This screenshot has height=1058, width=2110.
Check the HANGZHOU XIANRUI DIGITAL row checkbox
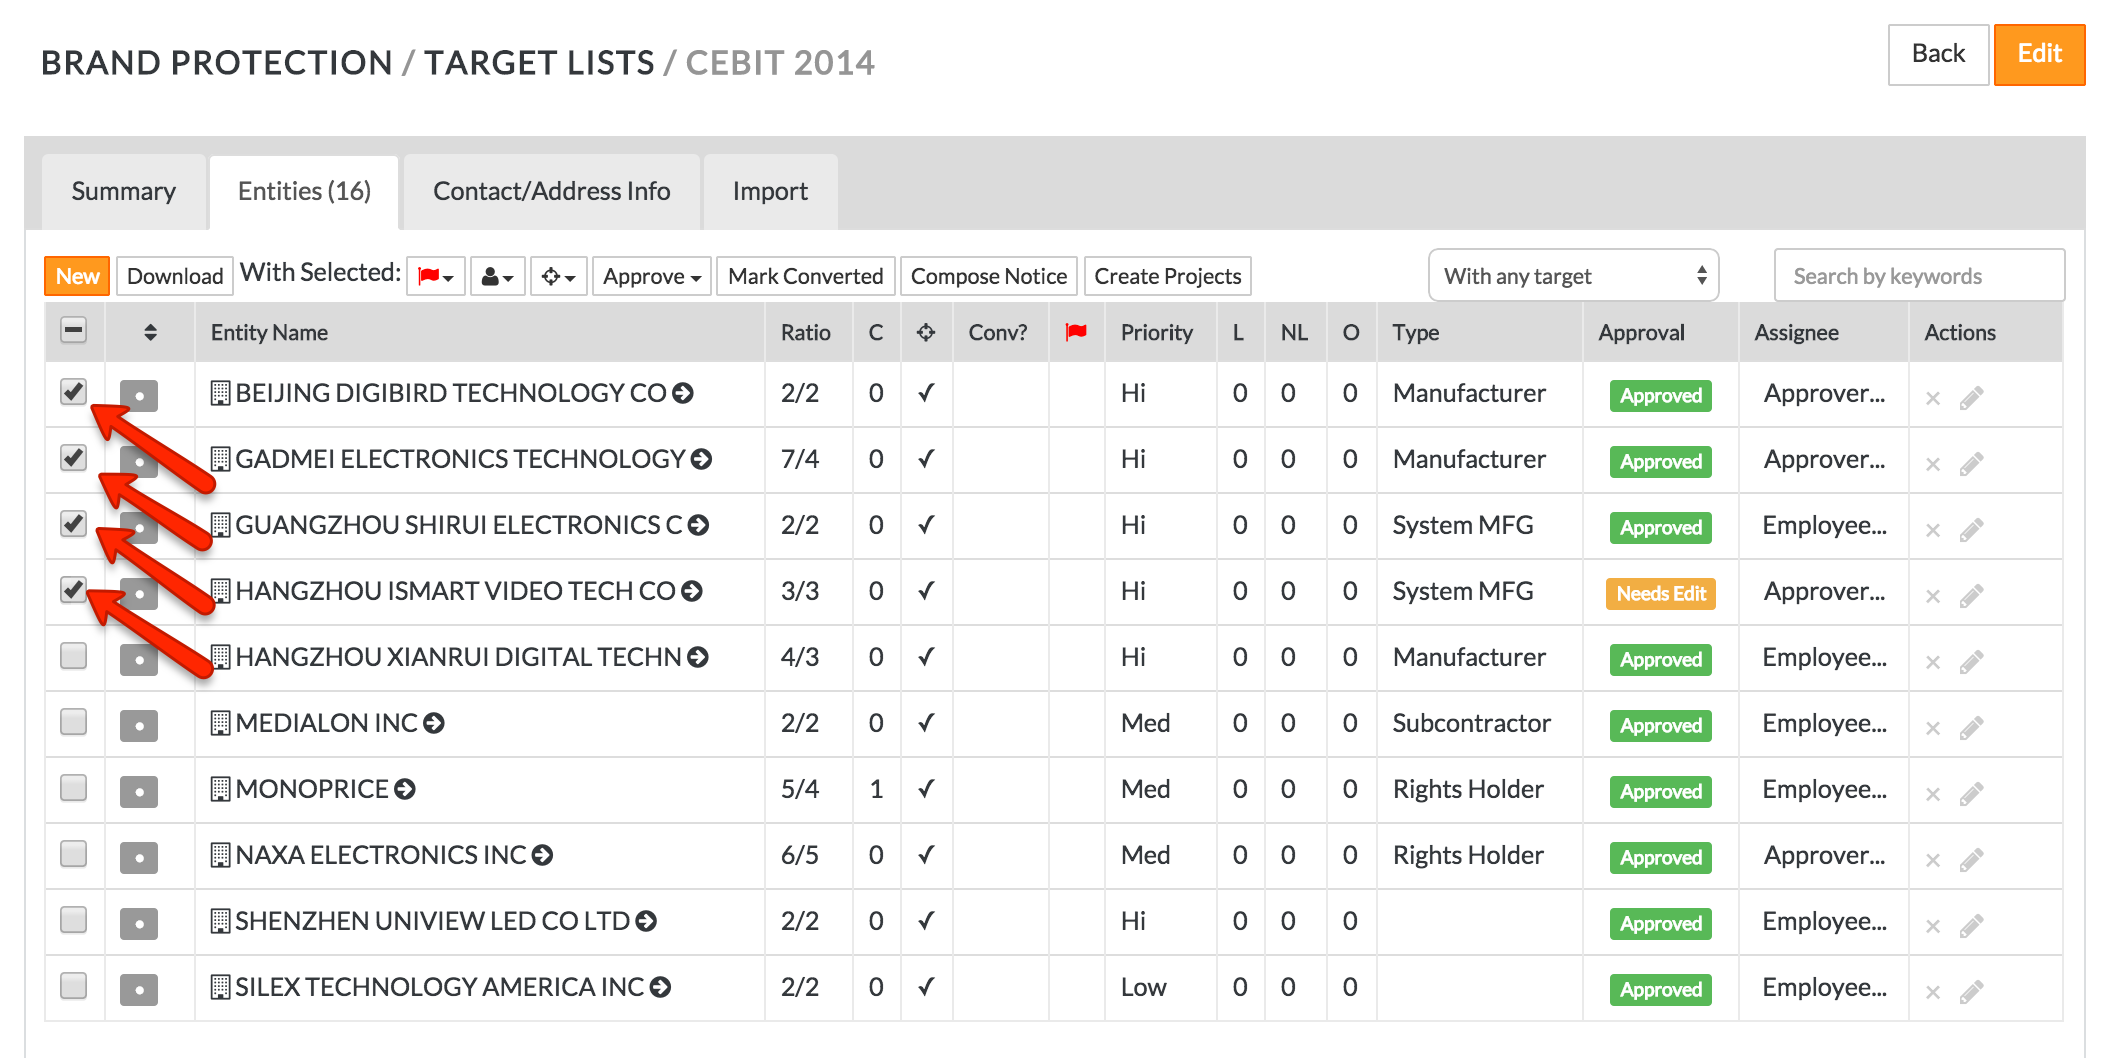pos(74,655)
